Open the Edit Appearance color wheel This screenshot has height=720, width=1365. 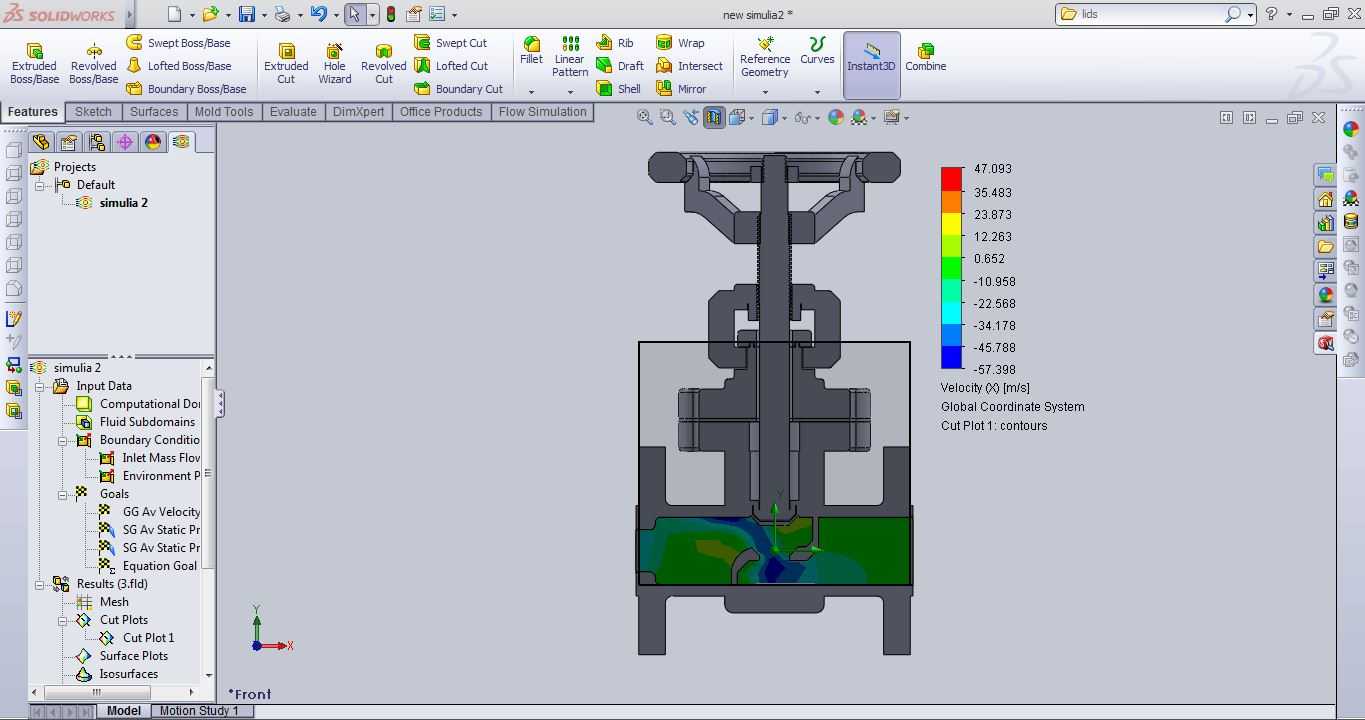pos(836,117)
